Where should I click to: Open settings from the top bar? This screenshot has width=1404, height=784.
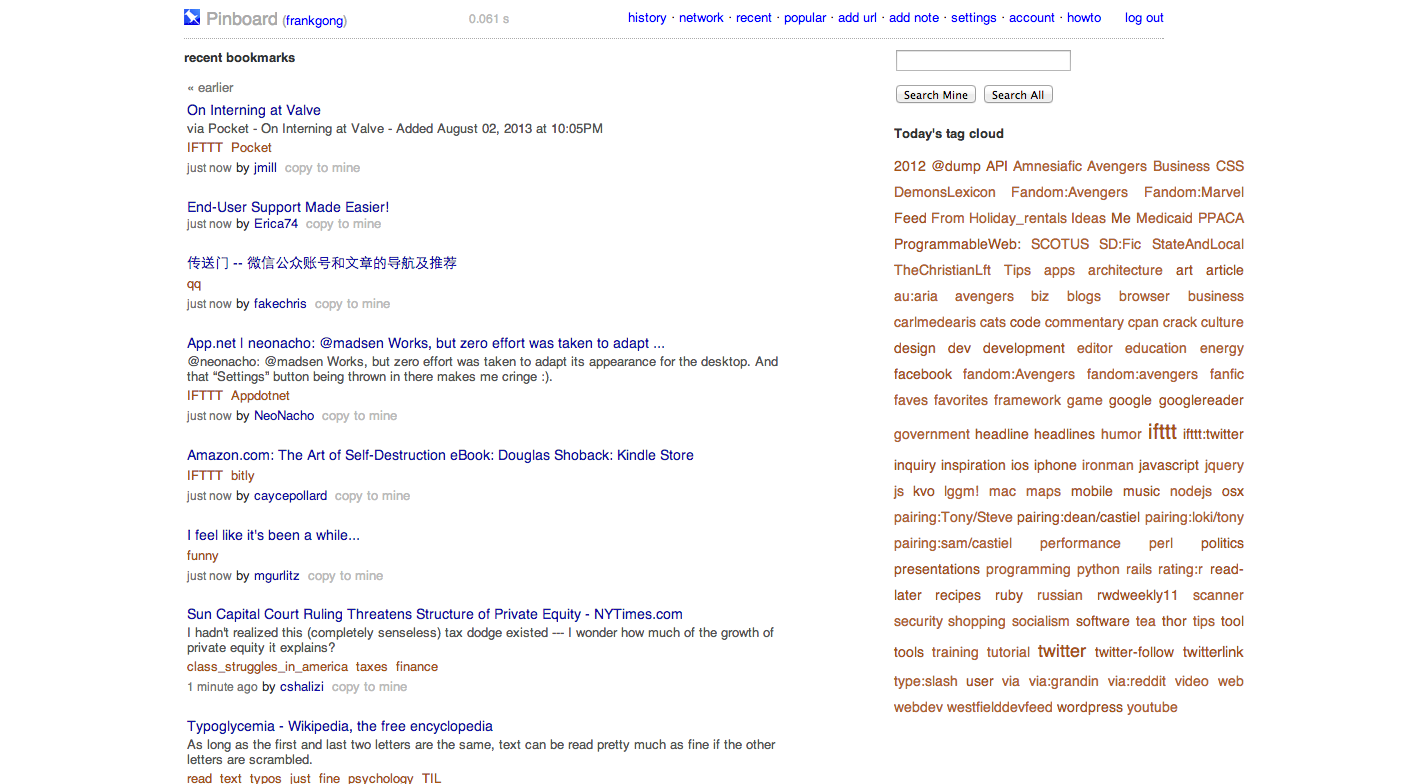[974, 18]
